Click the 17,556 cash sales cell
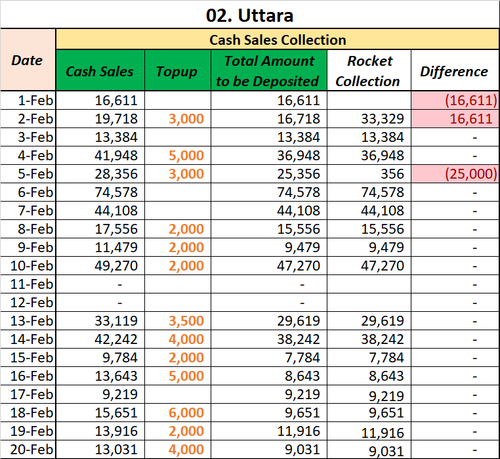The image size is (500, 459). point(100,229)
